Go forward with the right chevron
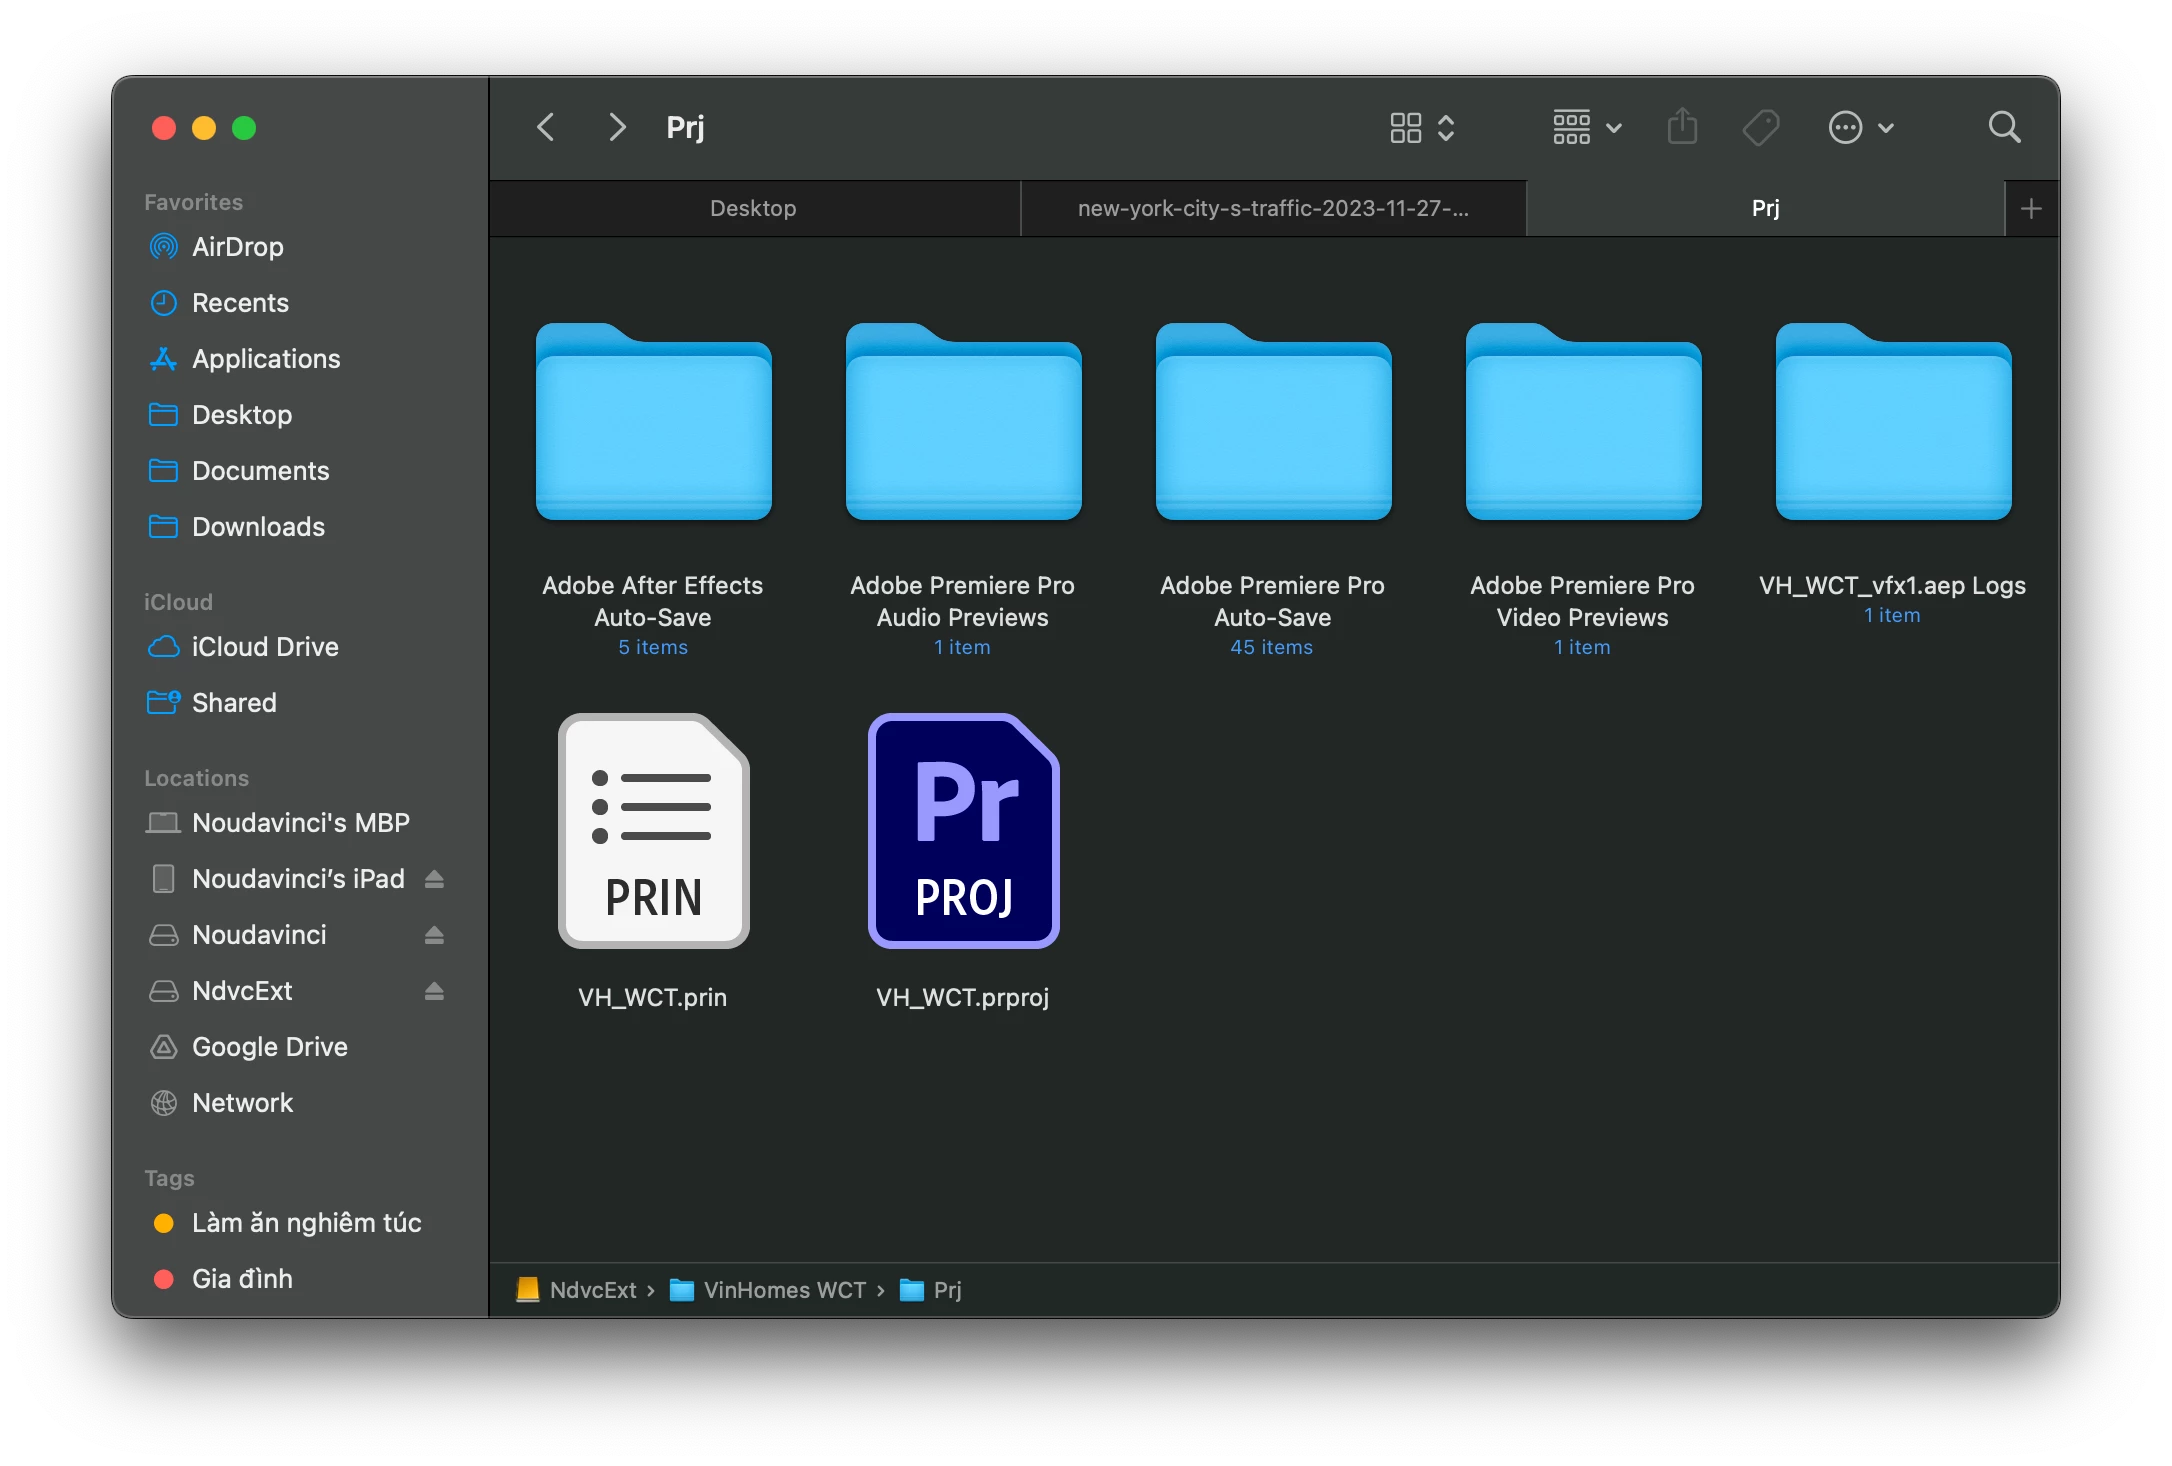 tap(617, 127)
